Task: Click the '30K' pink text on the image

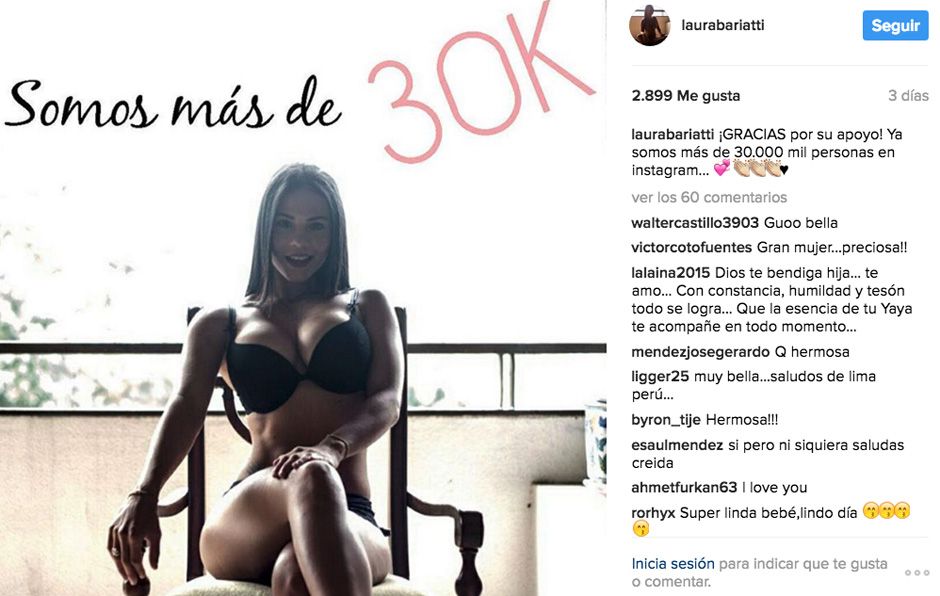Action: click(x=480, y=81)
